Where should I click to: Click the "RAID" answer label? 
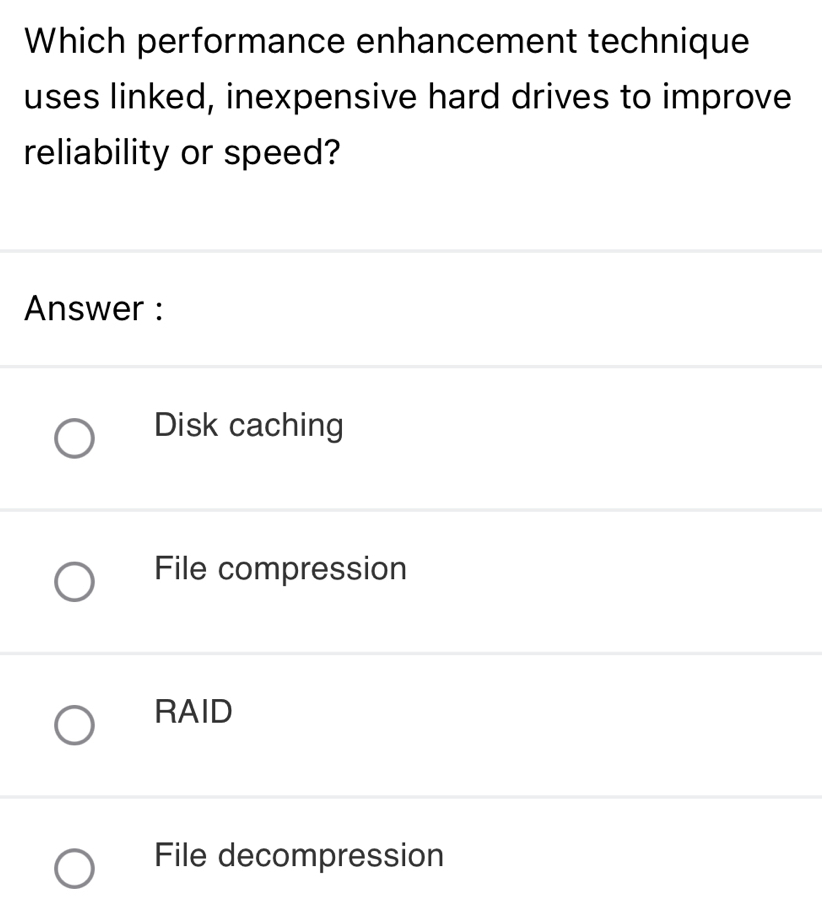click(194, 712)
